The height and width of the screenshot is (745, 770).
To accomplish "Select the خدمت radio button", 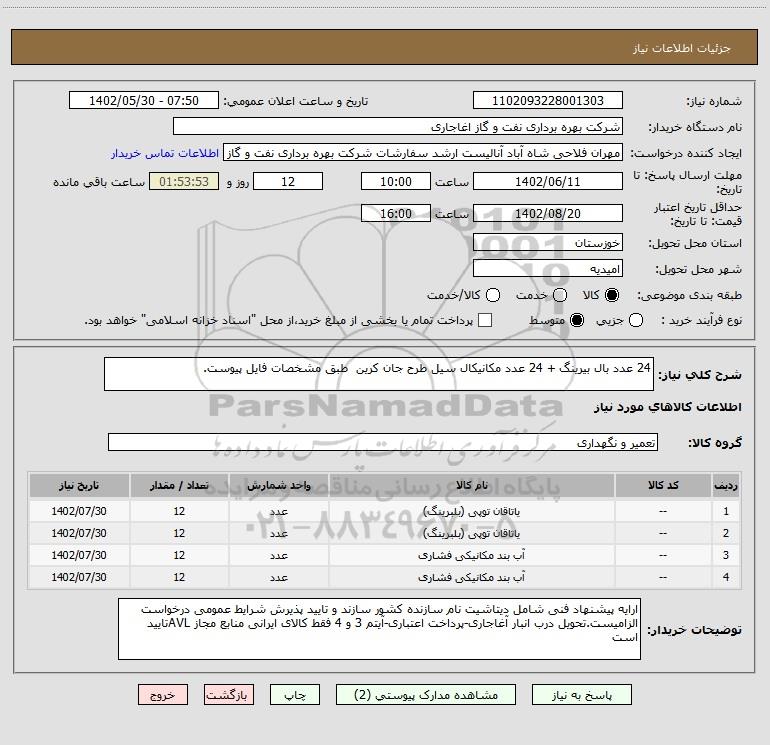I will (560, 295).
